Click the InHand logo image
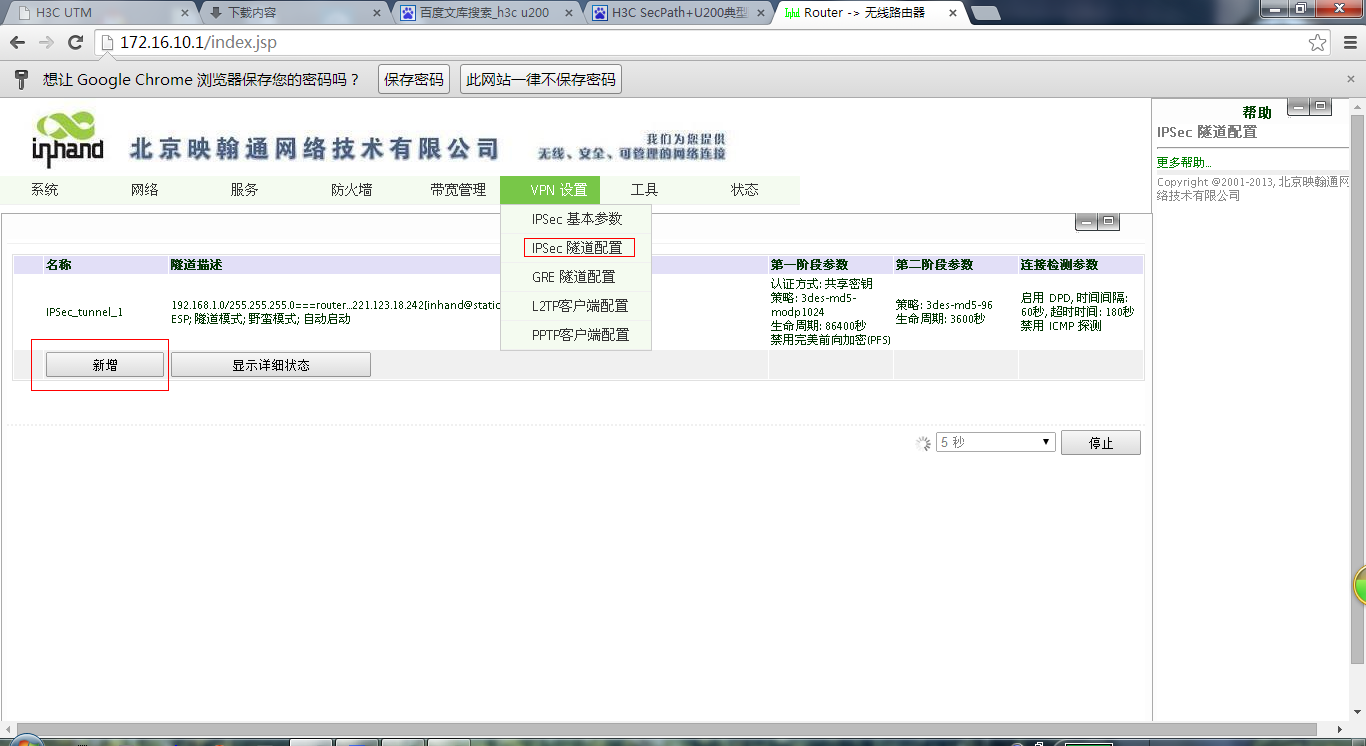The width and height of the screenshot is (1366, 746). [x=67, y=140]
